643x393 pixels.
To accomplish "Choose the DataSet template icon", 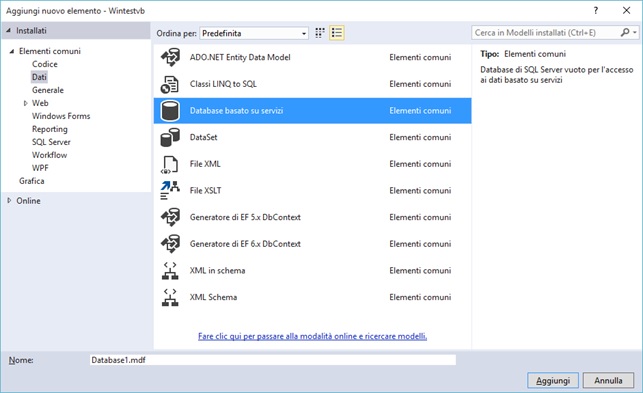I will [170, 137].
